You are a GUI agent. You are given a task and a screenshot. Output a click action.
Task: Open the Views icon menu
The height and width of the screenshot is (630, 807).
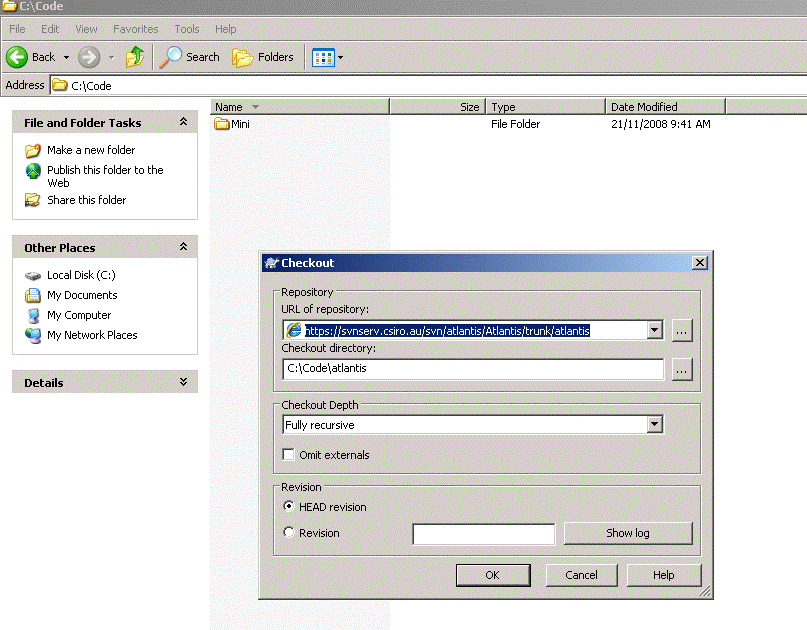click(327, 57)
